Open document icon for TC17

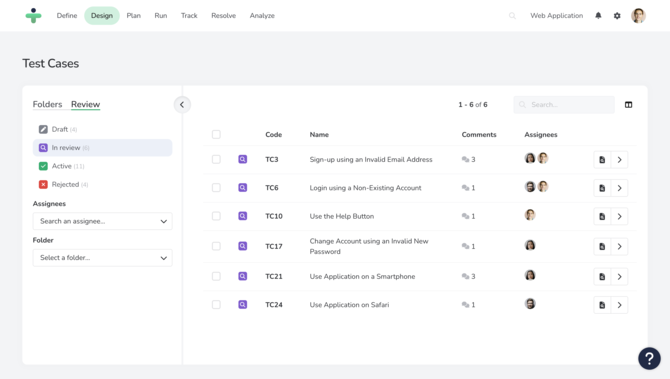[x=602, y=247]
